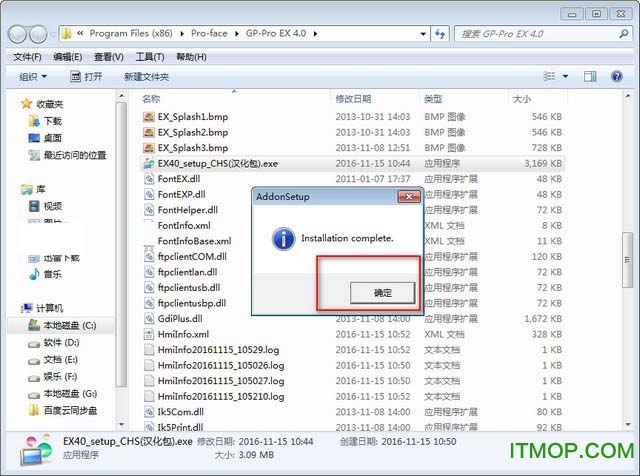Sort files by 修改日期 column header
640x476 pixels.
tap(353, 99)
